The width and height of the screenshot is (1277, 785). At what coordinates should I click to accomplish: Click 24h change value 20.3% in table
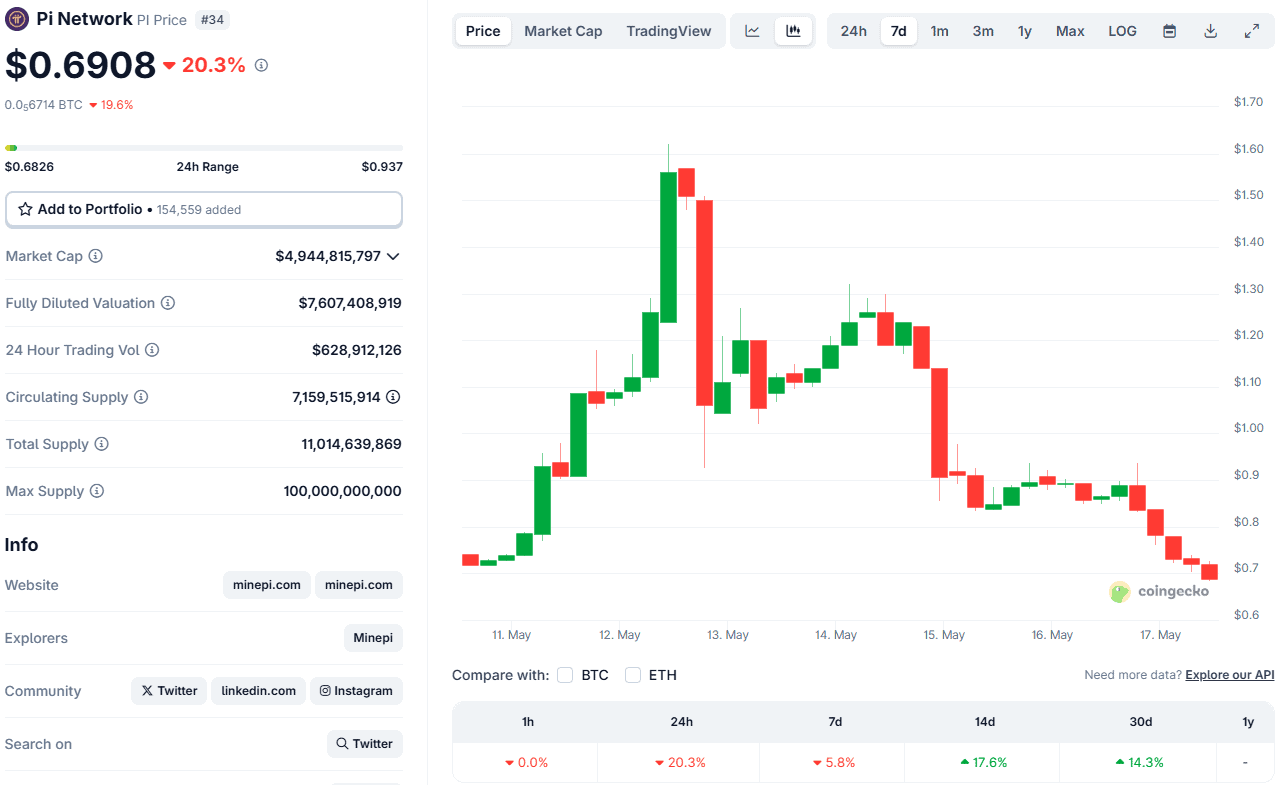(x=680, y=762)
